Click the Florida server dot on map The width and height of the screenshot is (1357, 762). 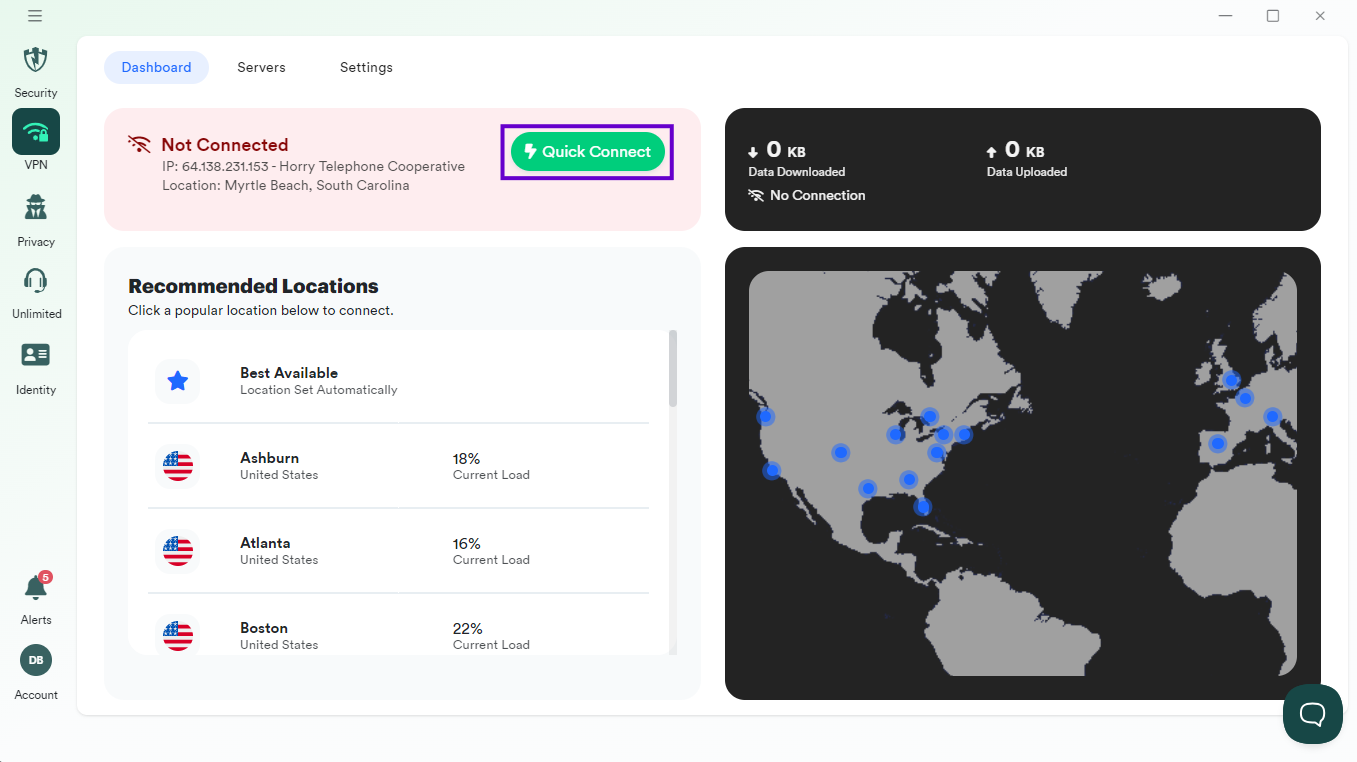(x=923, y=507)
